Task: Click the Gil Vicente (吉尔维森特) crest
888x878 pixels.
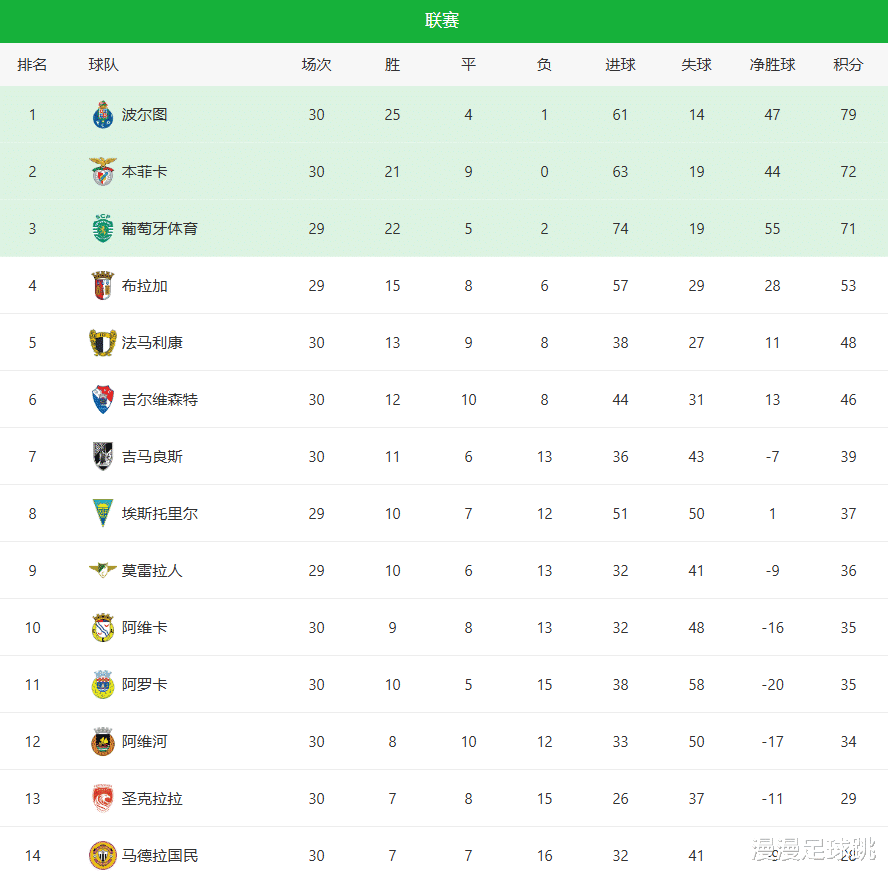Action: (103, 400)
